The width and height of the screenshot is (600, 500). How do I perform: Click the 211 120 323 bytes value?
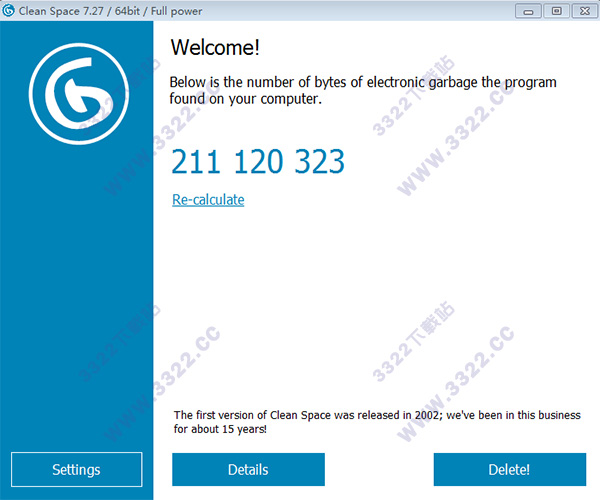coord(258,161)
